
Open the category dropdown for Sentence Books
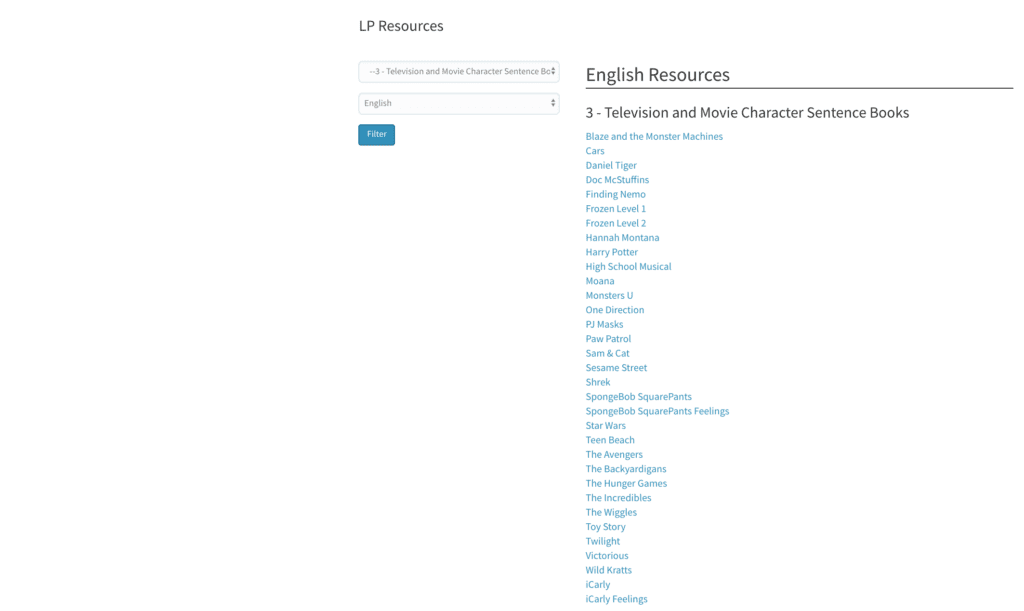point(458,72)
